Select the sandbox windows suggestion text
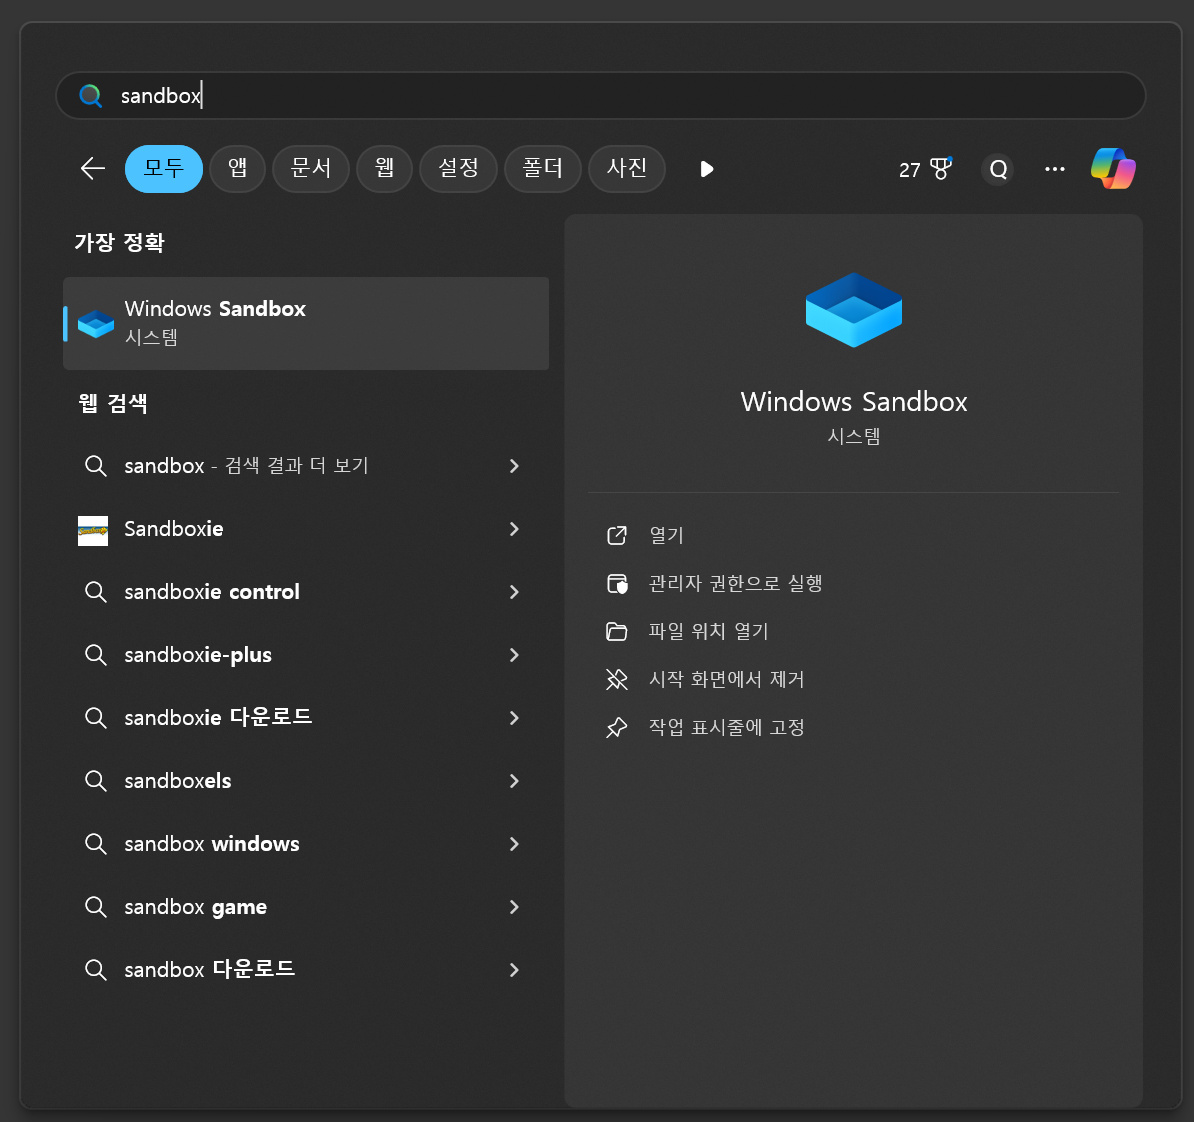Viewport: 1194px width, 1122px height. point(212,844)
